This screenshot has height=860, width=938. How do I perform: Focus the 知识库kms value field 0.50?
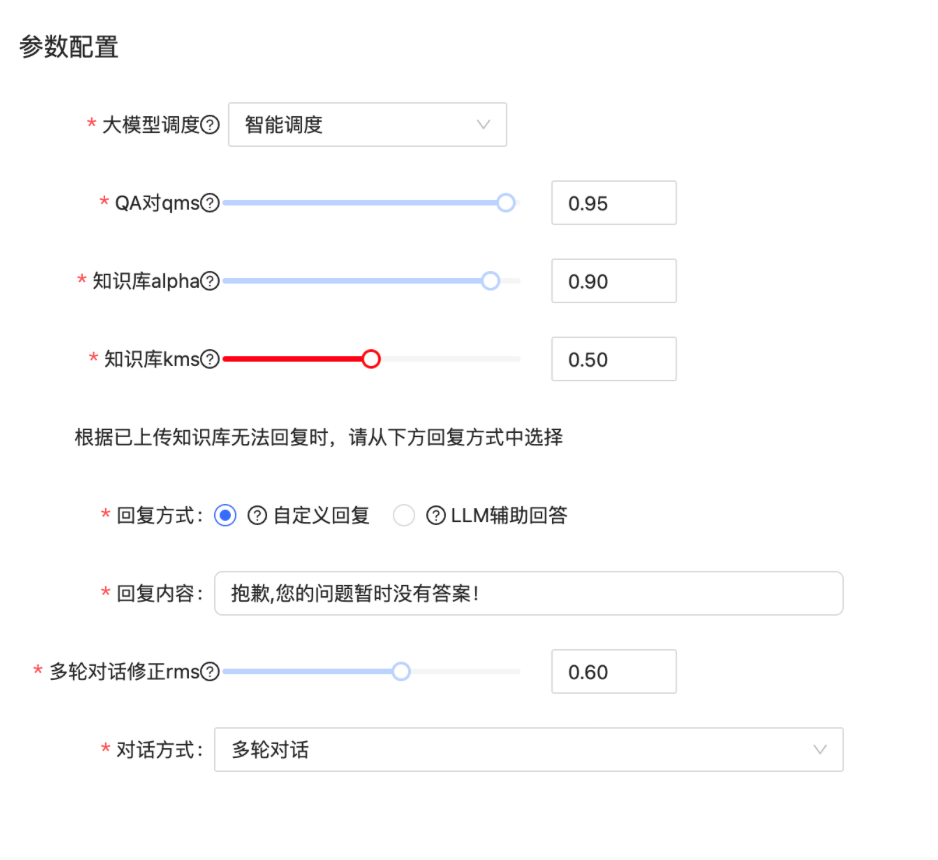tap(613, 359)
